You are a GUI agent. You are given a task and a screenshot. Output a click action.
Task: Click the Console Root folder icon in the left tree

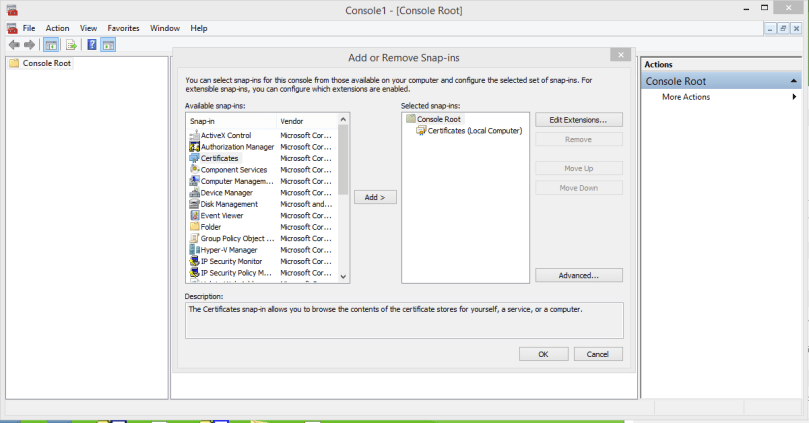(14, 63)
